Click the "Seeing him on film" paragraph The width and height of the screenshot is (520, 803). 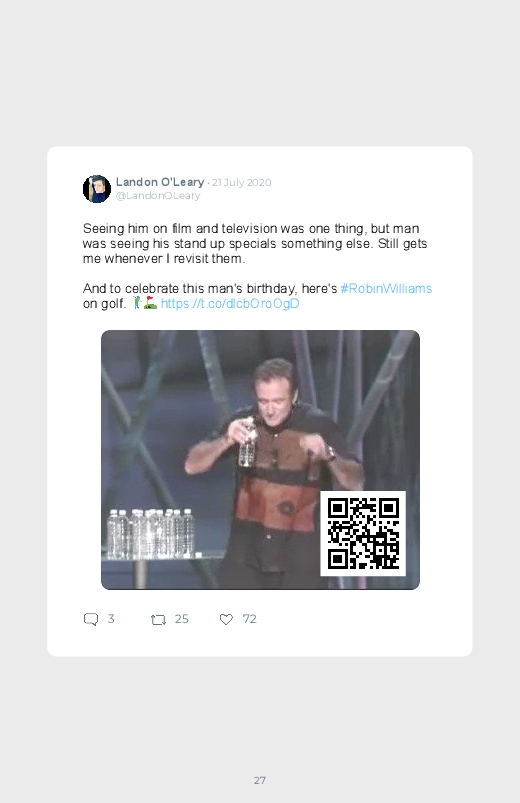click(255, 243)
